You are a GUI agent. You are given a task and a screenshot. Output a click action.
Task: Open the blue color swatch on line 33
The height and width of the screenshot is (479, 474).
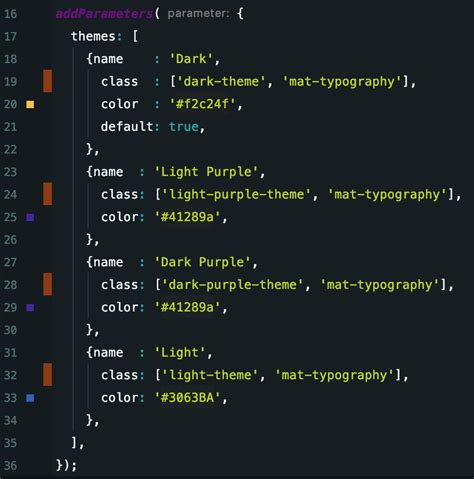(30, 398)
